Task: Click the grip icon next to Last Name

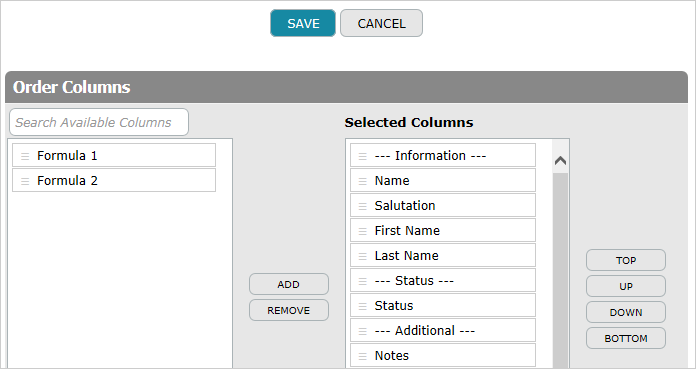Action: 363,256
